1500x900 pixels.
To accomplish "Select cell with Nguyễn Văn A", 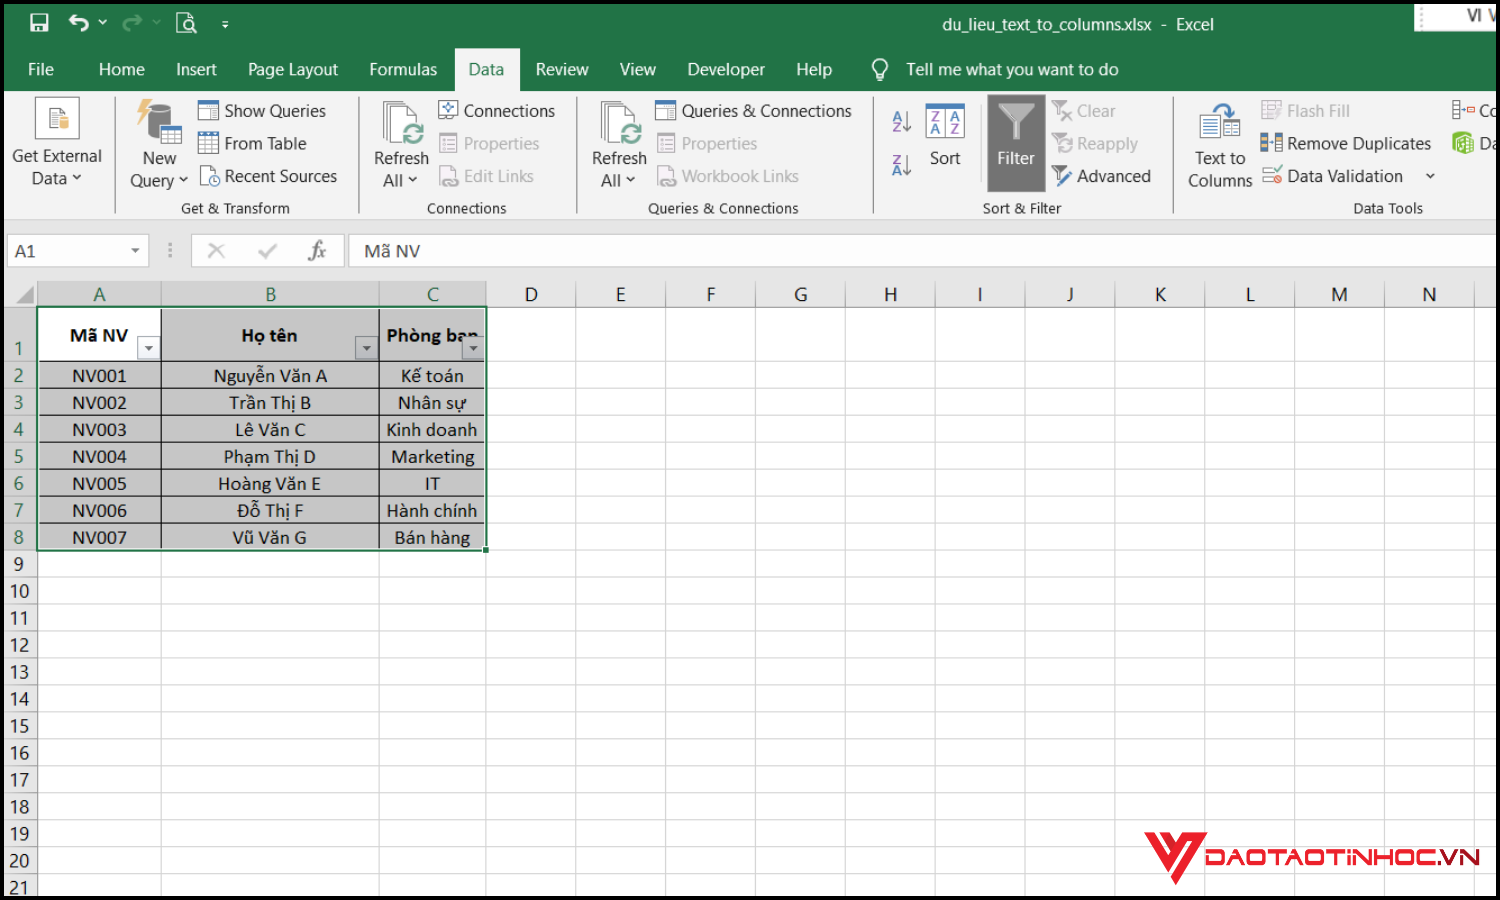I will pos(270,376).
